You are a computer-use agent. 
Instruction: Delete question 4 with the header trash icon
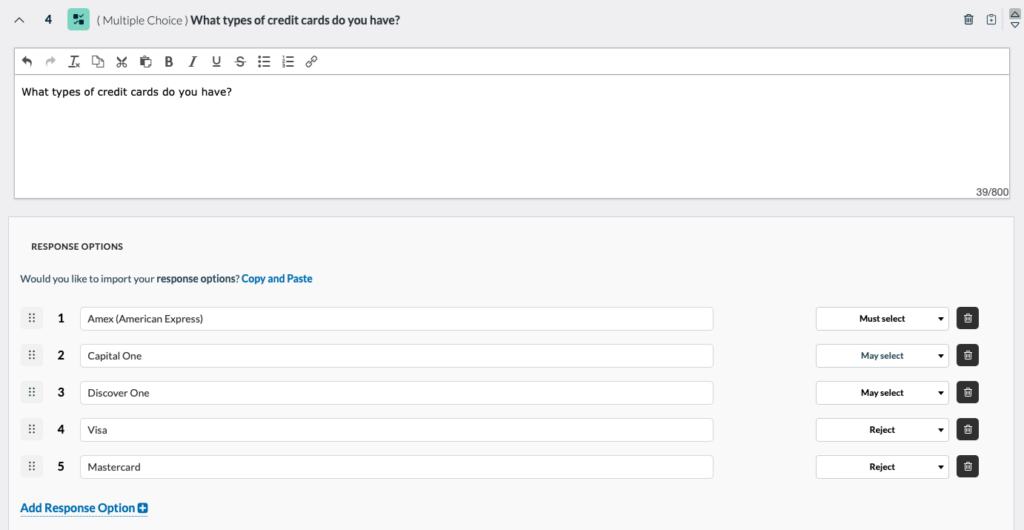coord(968,20)
